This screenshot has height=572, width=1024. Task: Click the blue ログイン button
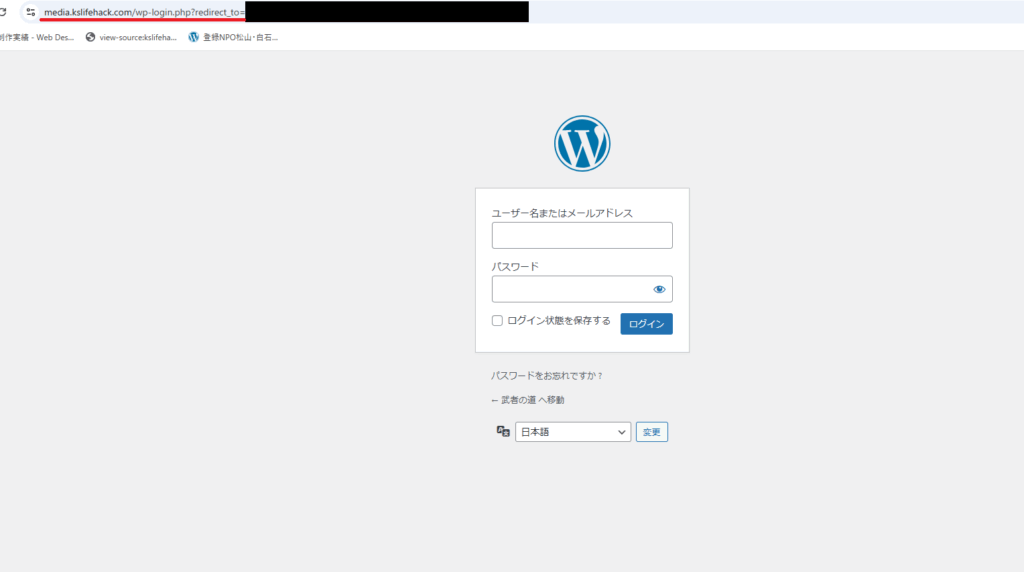[646, 324]
